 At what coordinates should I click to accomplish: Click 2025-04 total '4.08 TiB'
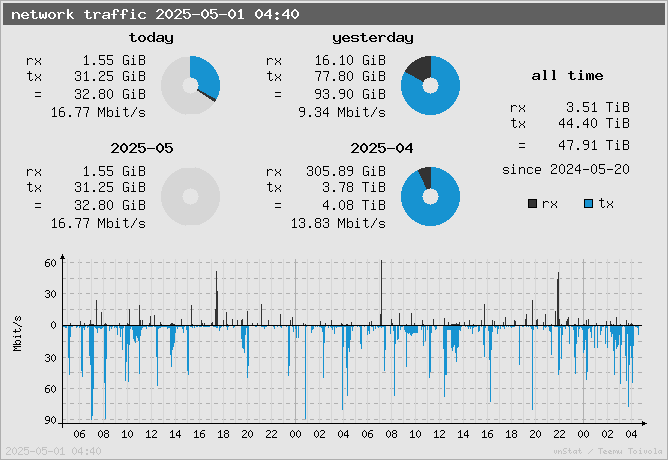point(354,205)
